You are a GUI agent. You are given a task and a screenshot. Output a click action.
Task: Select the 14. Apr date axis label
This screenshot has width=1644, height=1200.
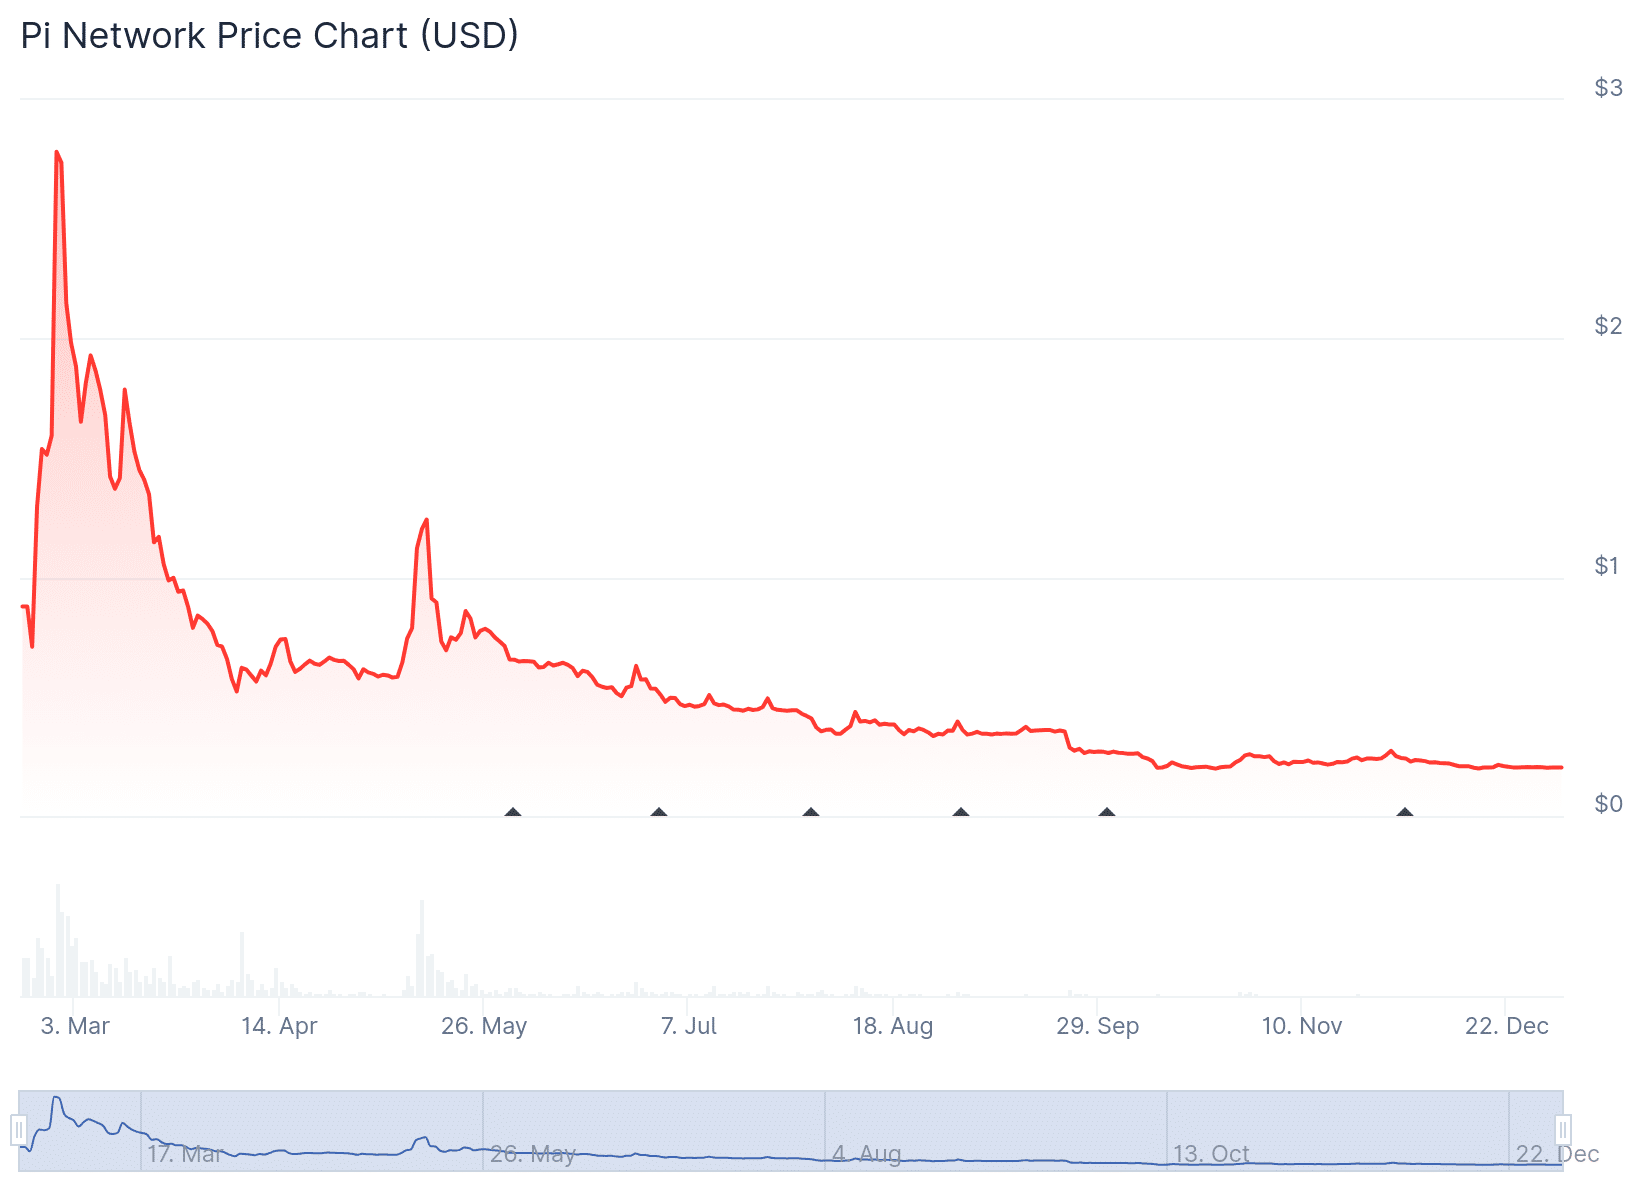[x=279, y=1026]
